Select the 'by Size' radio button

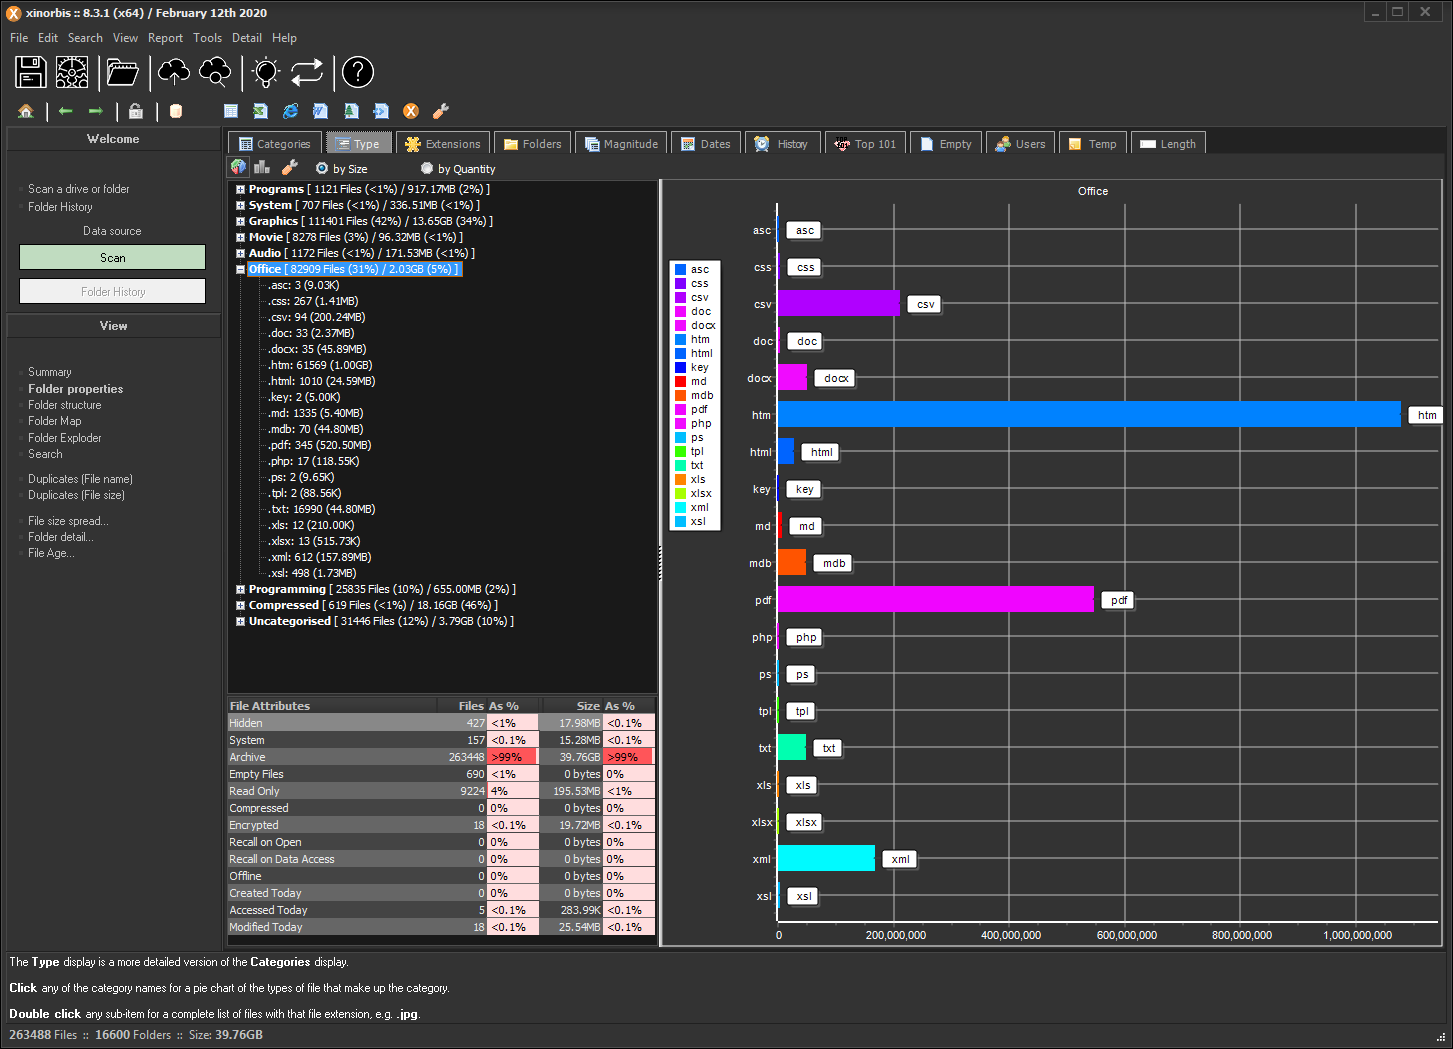click(322, 169)
